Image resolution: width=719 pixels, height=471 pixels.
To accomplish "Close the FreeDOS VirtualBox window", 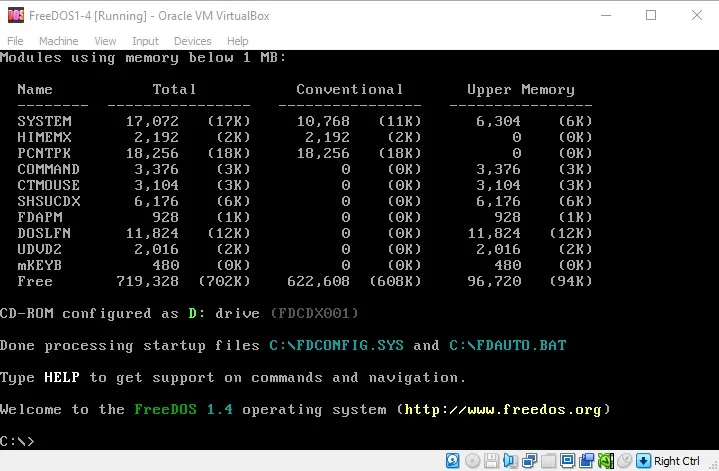I will [697, 15].
